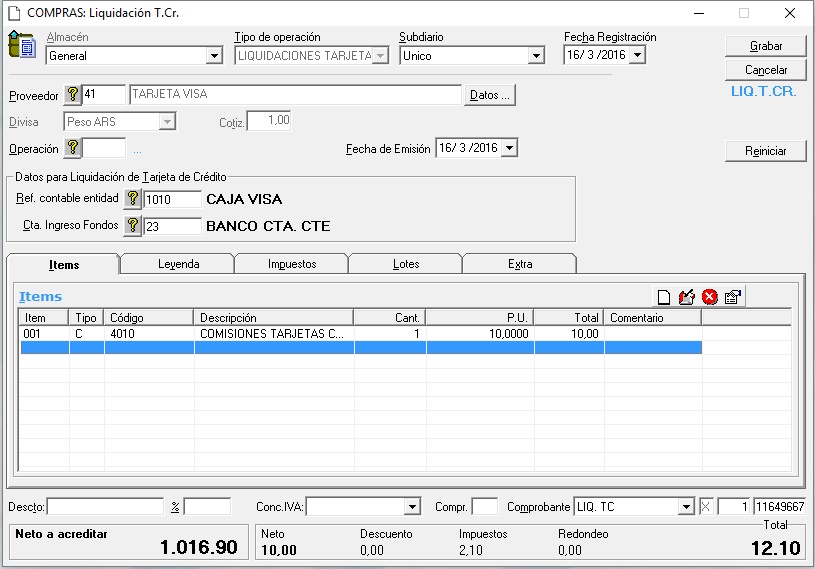The width and height of the screenshot is (815, 569).
Task: Click the Grabar button
Action: click(766, 46)
